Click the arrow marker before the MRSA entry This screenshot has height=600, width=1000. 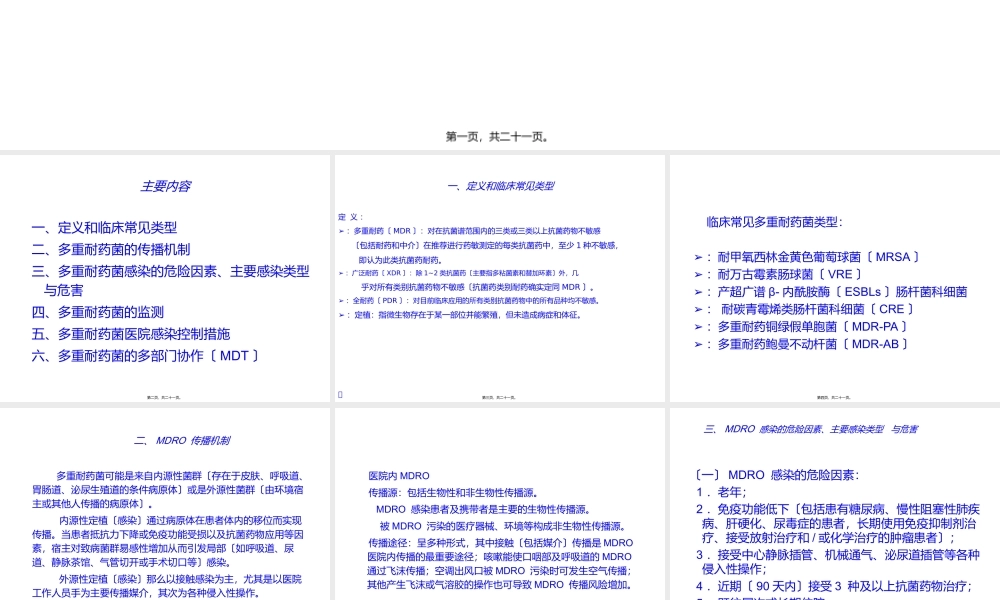(698, 257)
